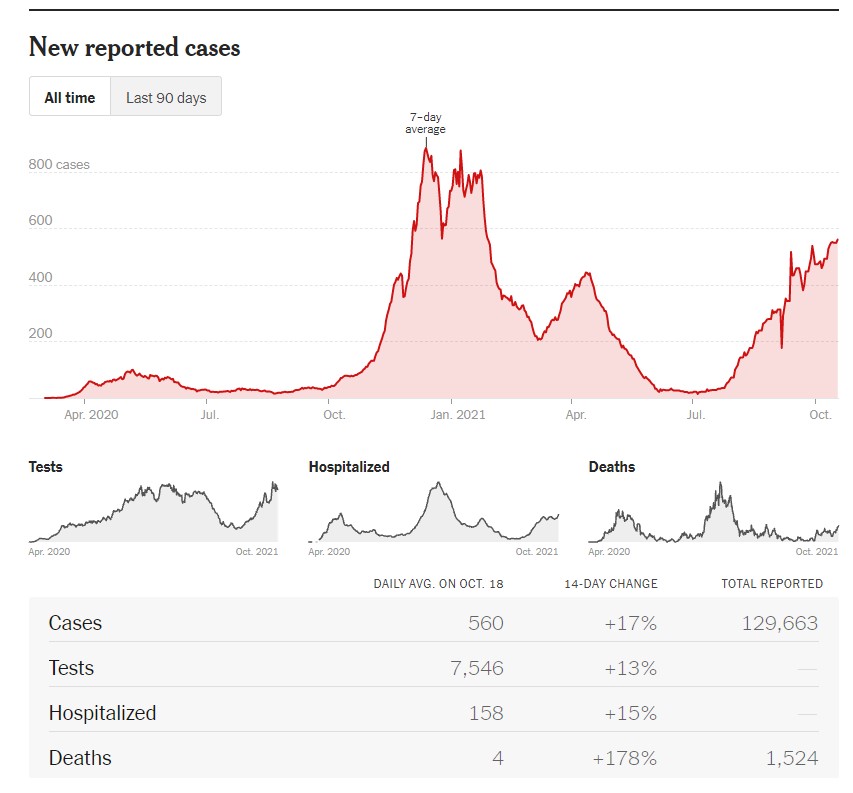Click the New reported cases heading

click(x=135, y=47)
